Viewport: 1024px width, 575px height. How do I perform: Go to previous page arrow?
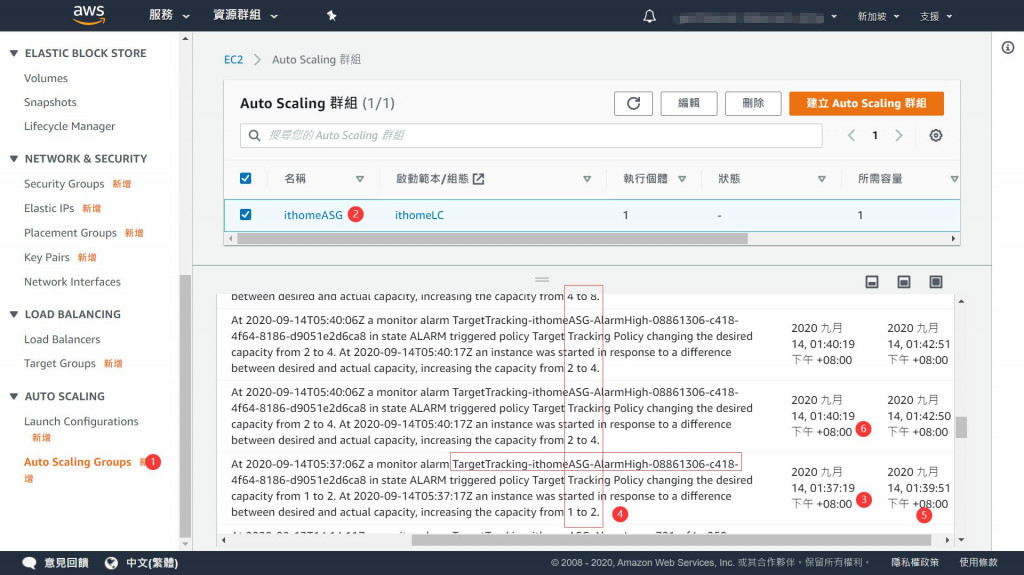coord(852,135)
